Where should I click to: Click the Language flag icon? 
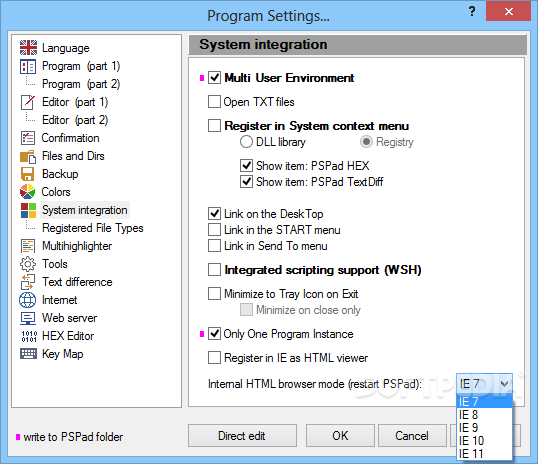28,48
